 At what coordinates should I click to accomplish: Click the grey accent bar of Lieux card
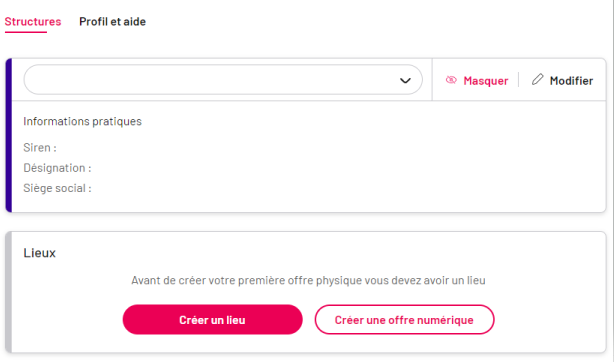pyautogui.click(x=9, y=292)
